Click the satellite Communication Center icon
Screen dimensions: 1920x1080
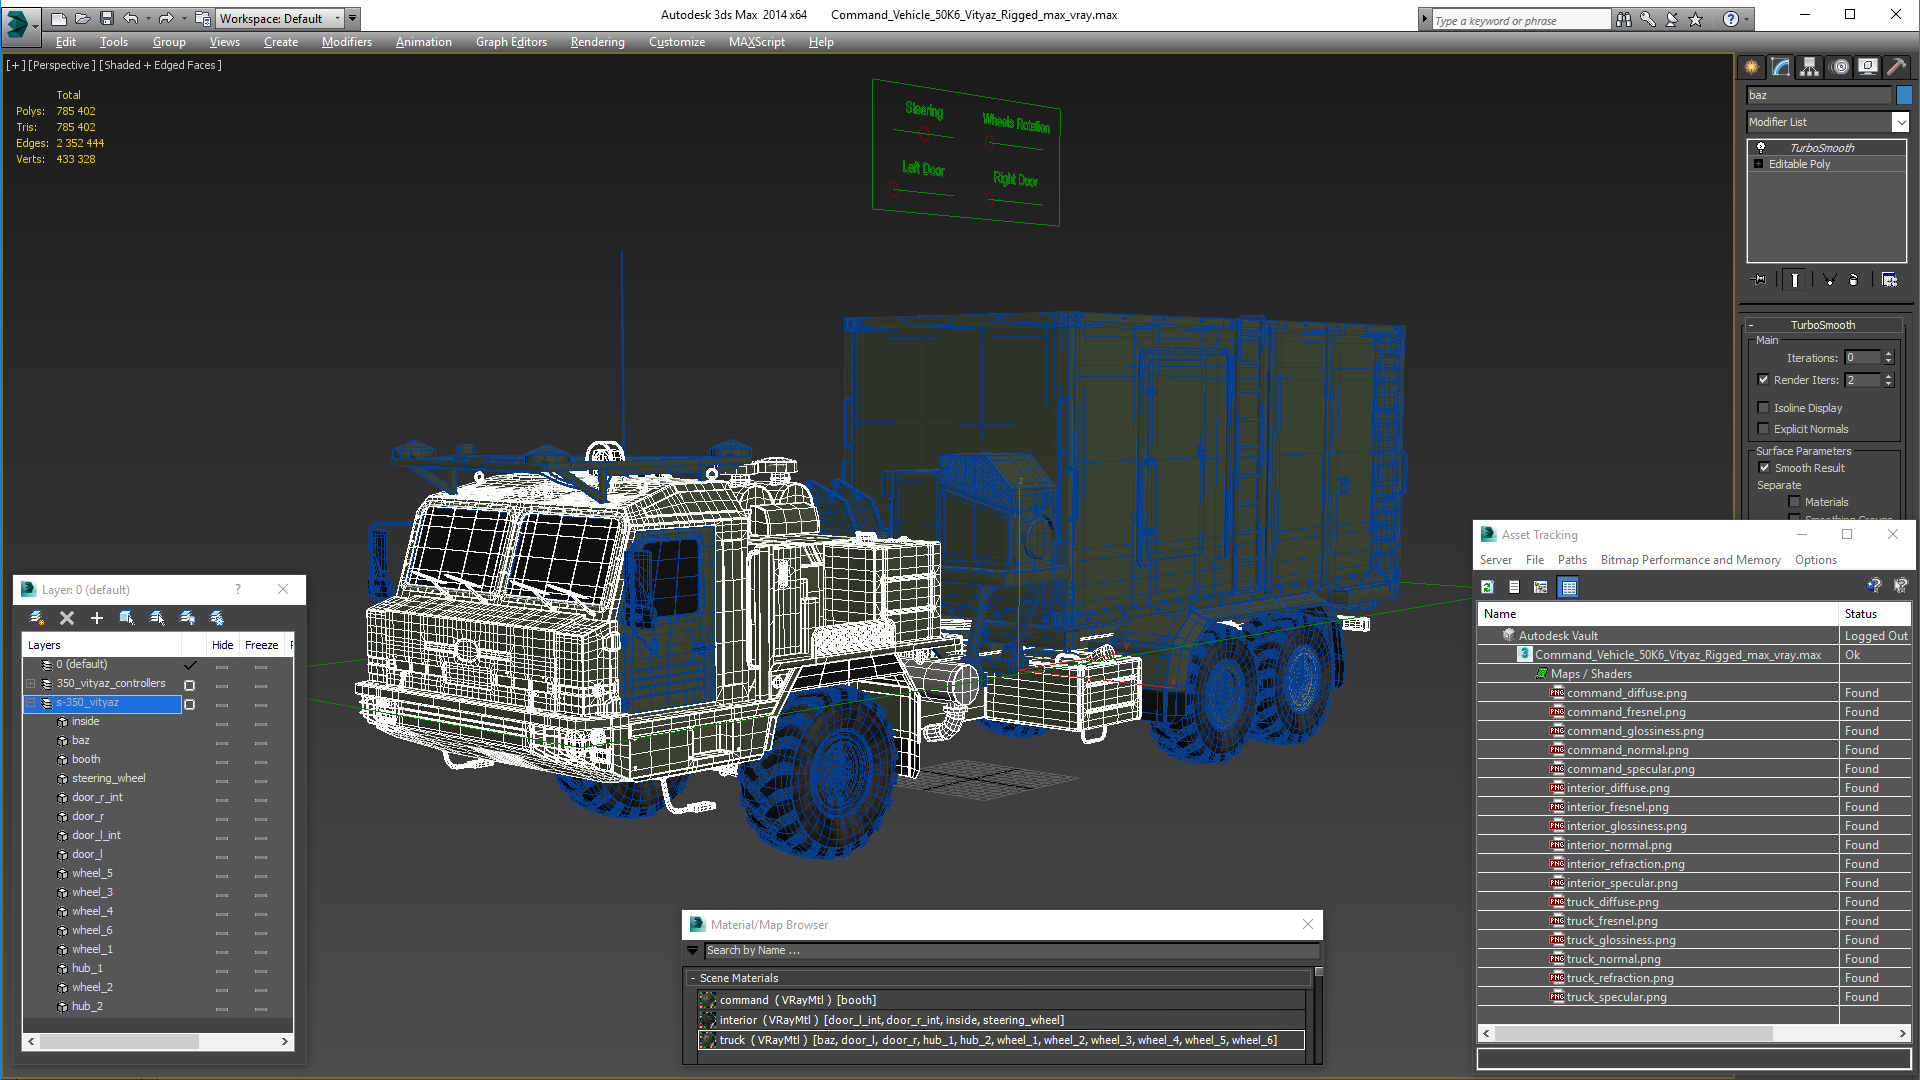point(1672,19)
